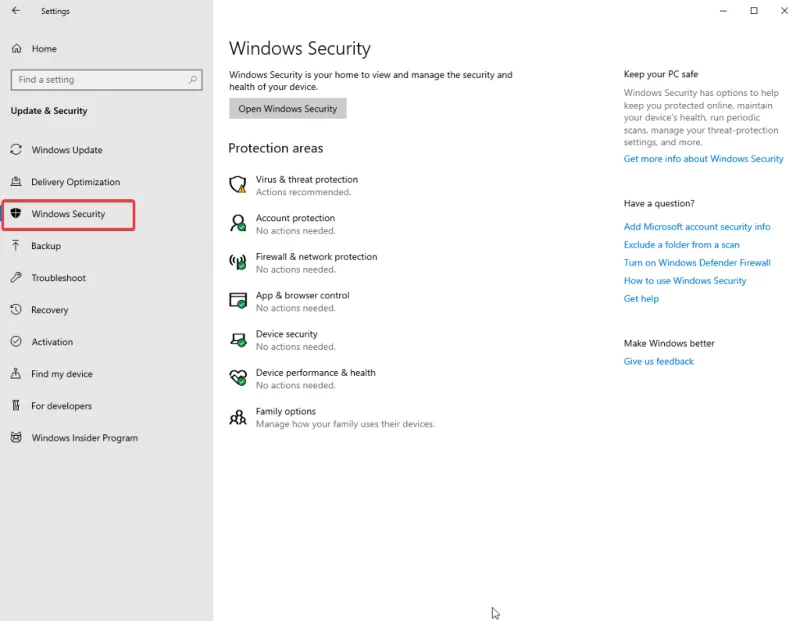Navigate back using the arrow at top left
This screenshot has width=800, height=621.
(15, 11)
